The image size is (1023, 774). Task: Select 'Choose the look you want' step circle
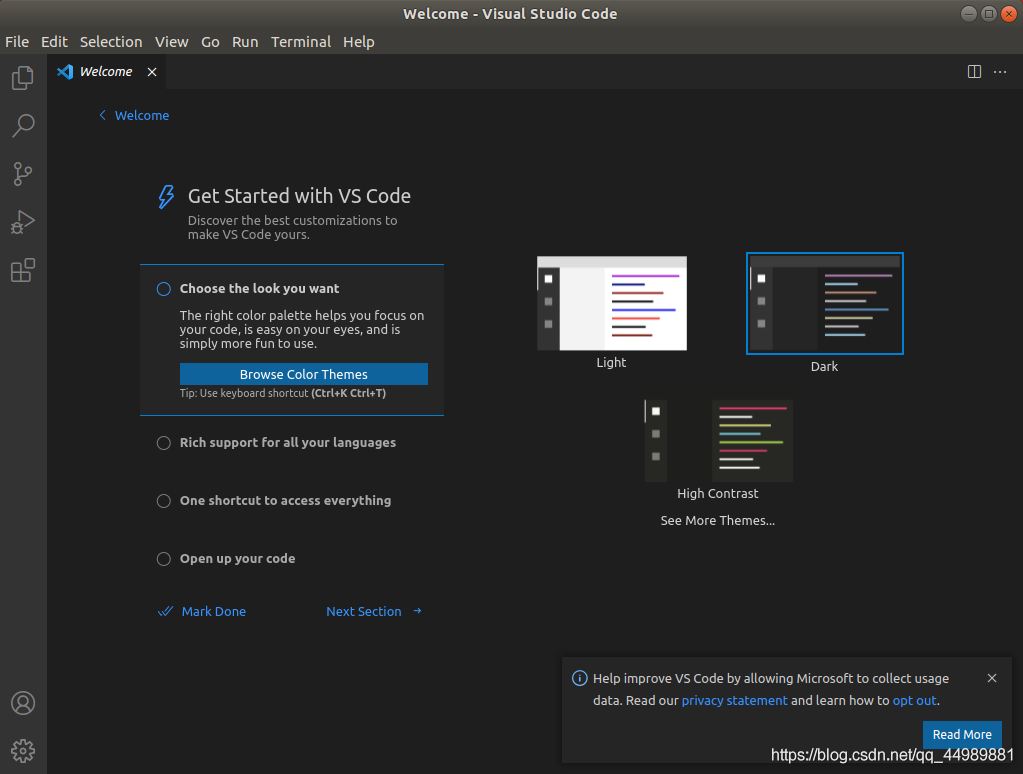[164, 289]
